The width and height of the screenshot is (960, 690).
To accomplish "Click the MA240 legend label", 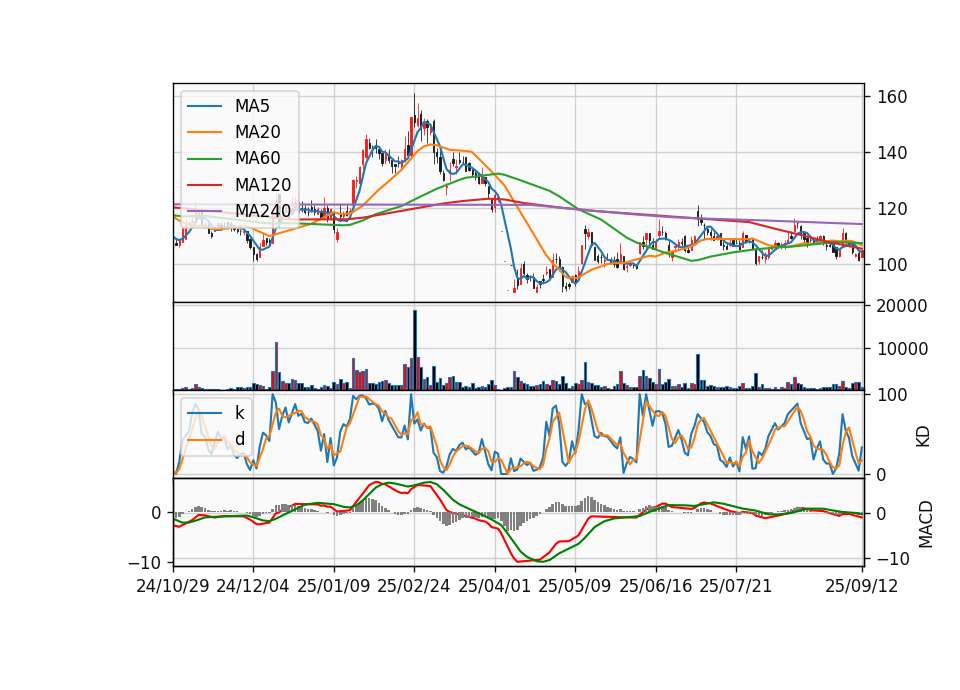I will pos(263,211).
